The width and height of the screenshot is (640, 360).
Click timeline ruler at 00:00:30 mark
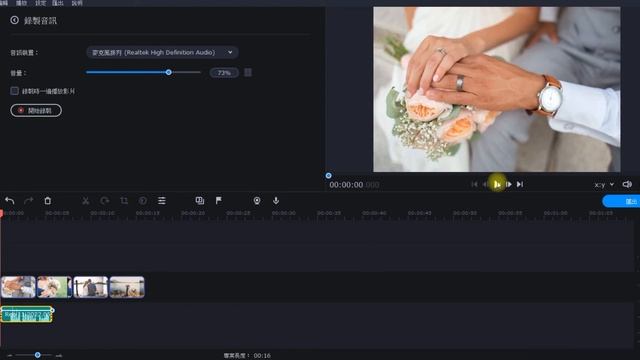click(x=283, y=213)
